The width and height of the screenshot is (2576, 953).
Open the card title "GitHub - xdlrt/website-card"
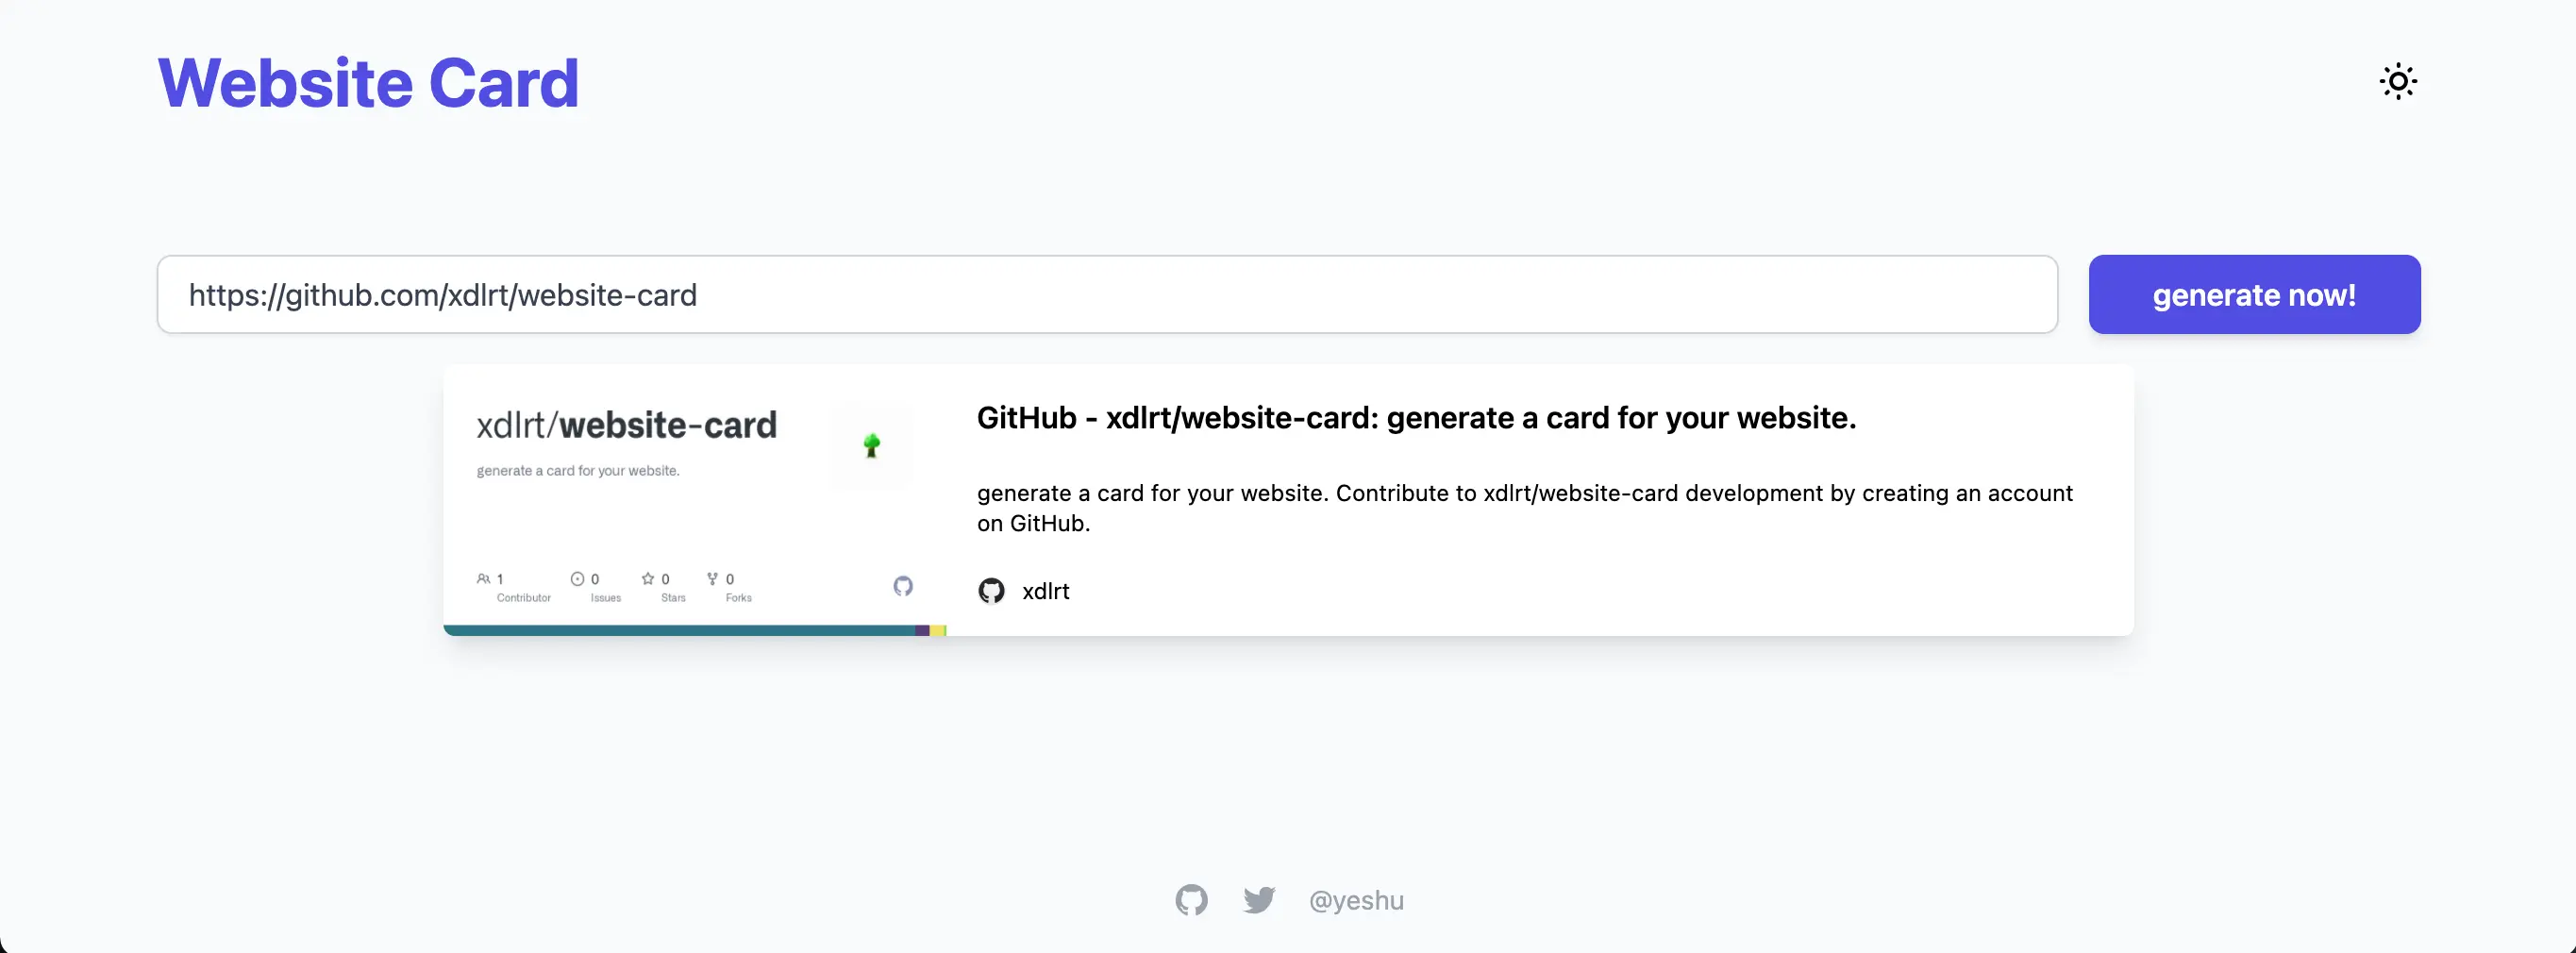pyautogui.click(x=1415, y=418)
